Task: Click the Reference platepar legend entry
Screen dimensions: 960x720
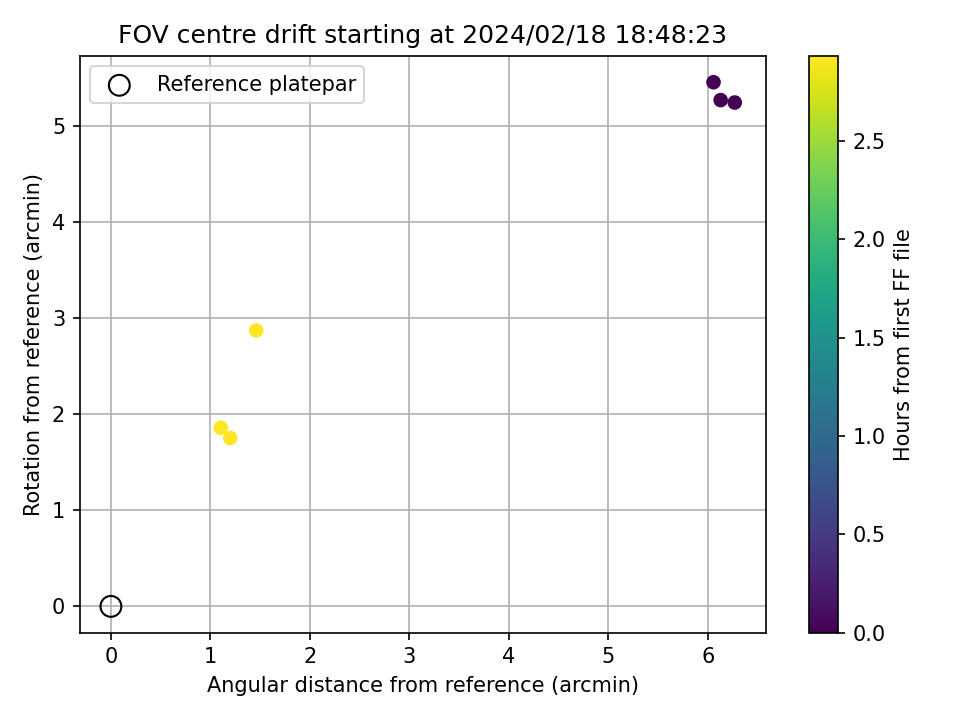Action: 227,84
